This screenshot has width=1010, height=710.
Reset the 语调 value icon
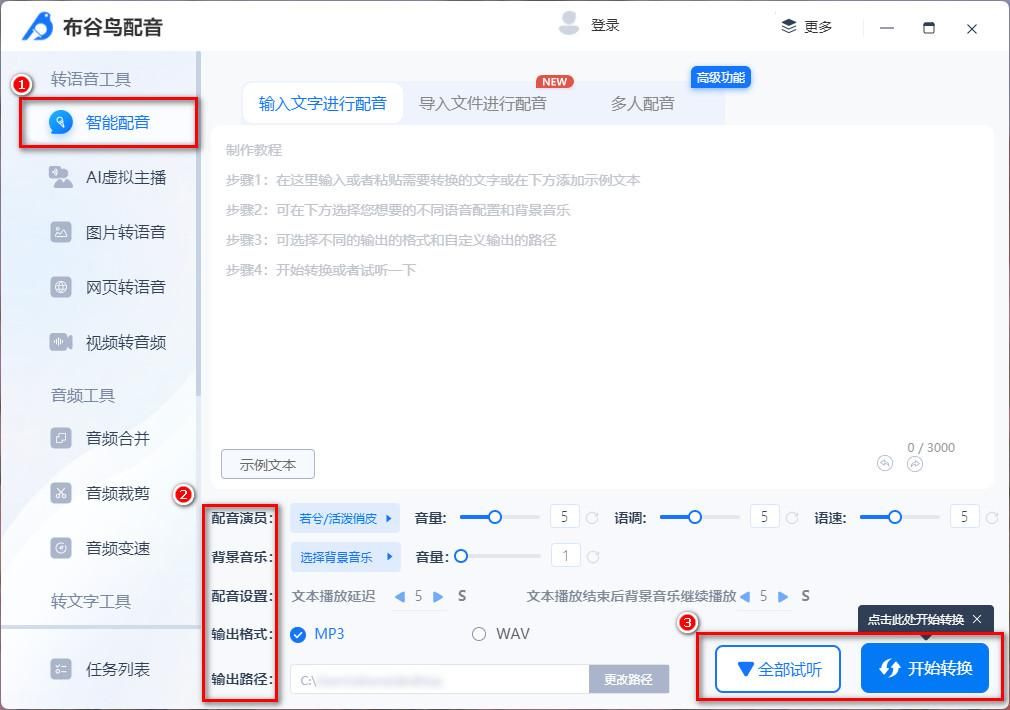792,517
